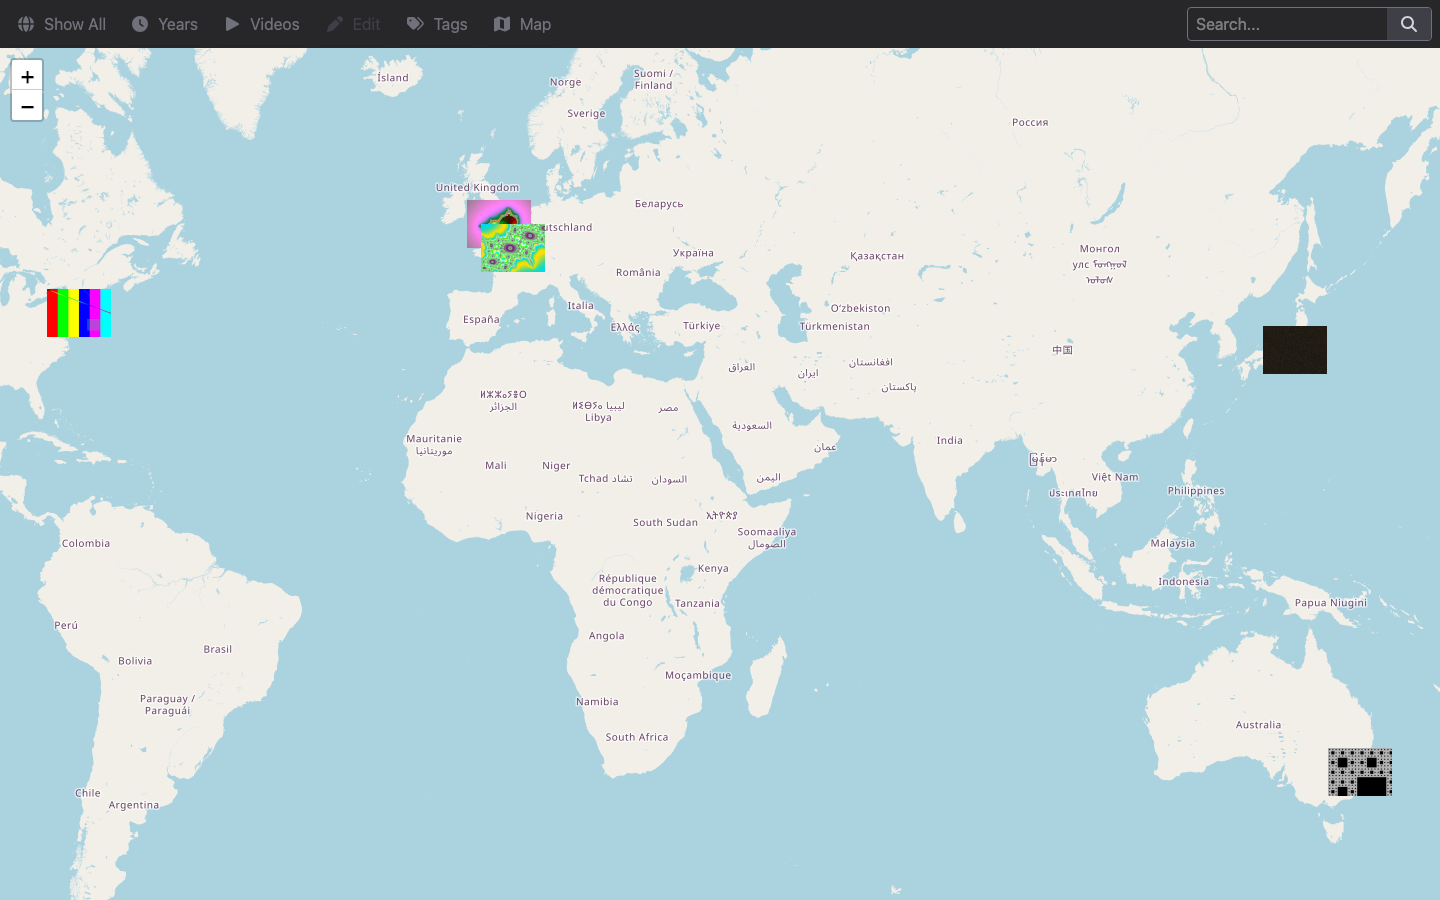This screenshot has width=1440, height=900.
Task: Click the United Kingdom map label
Action: click(x=477, y=187)
